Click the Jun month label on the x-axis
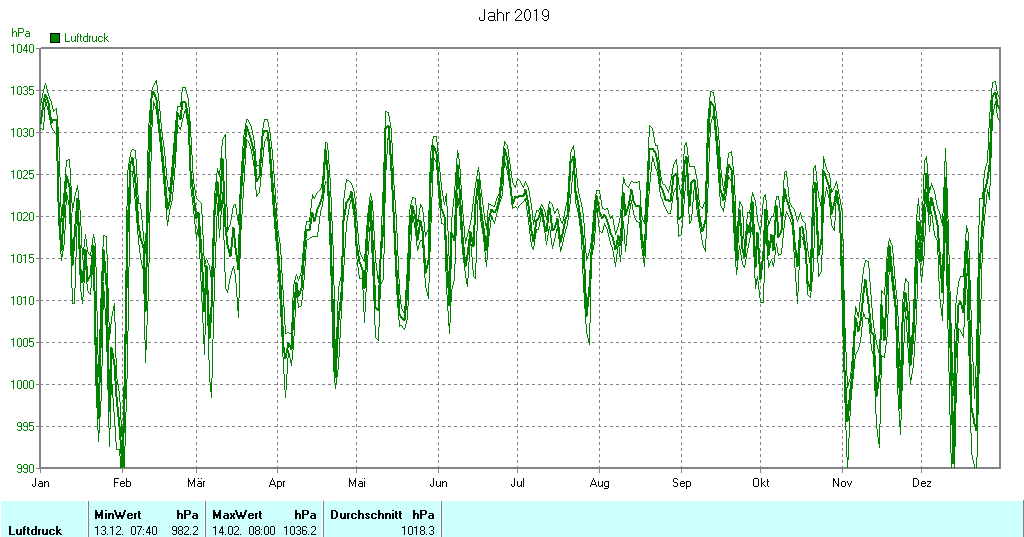1024x537 pixels. point(437,483)
